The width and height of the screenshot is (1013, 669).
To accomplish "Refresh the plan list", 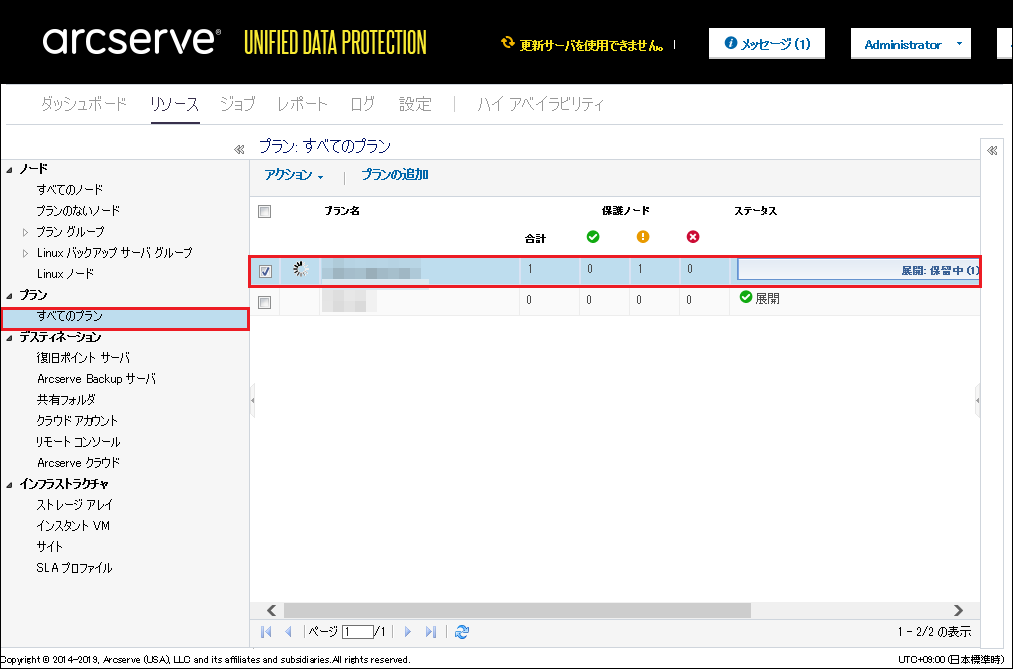I will click(461, 632).
